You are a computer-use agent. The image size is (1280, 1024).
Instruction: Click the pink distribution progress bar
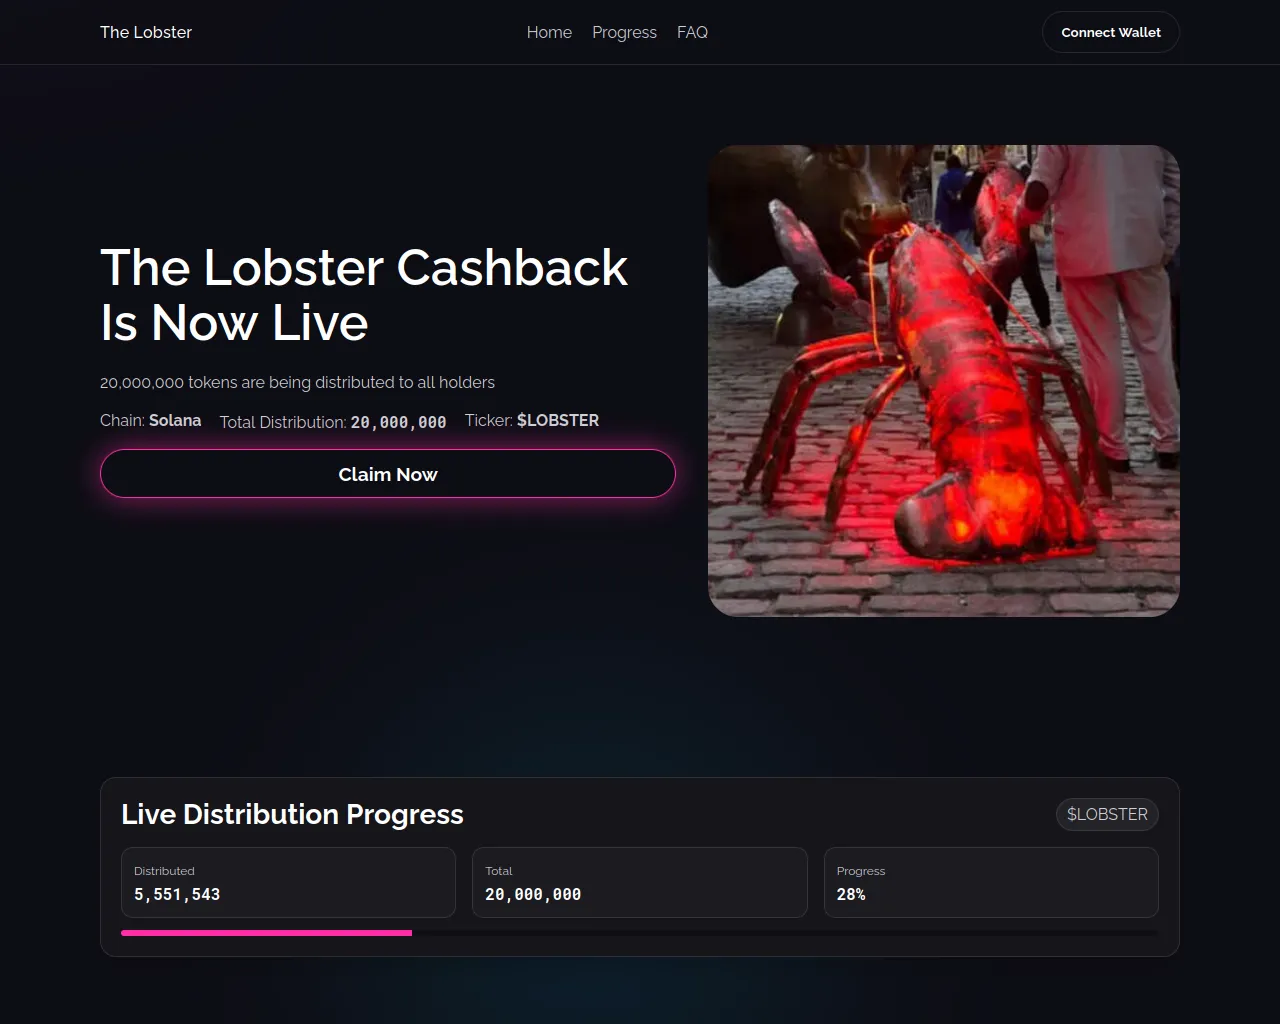click(266, 933)
